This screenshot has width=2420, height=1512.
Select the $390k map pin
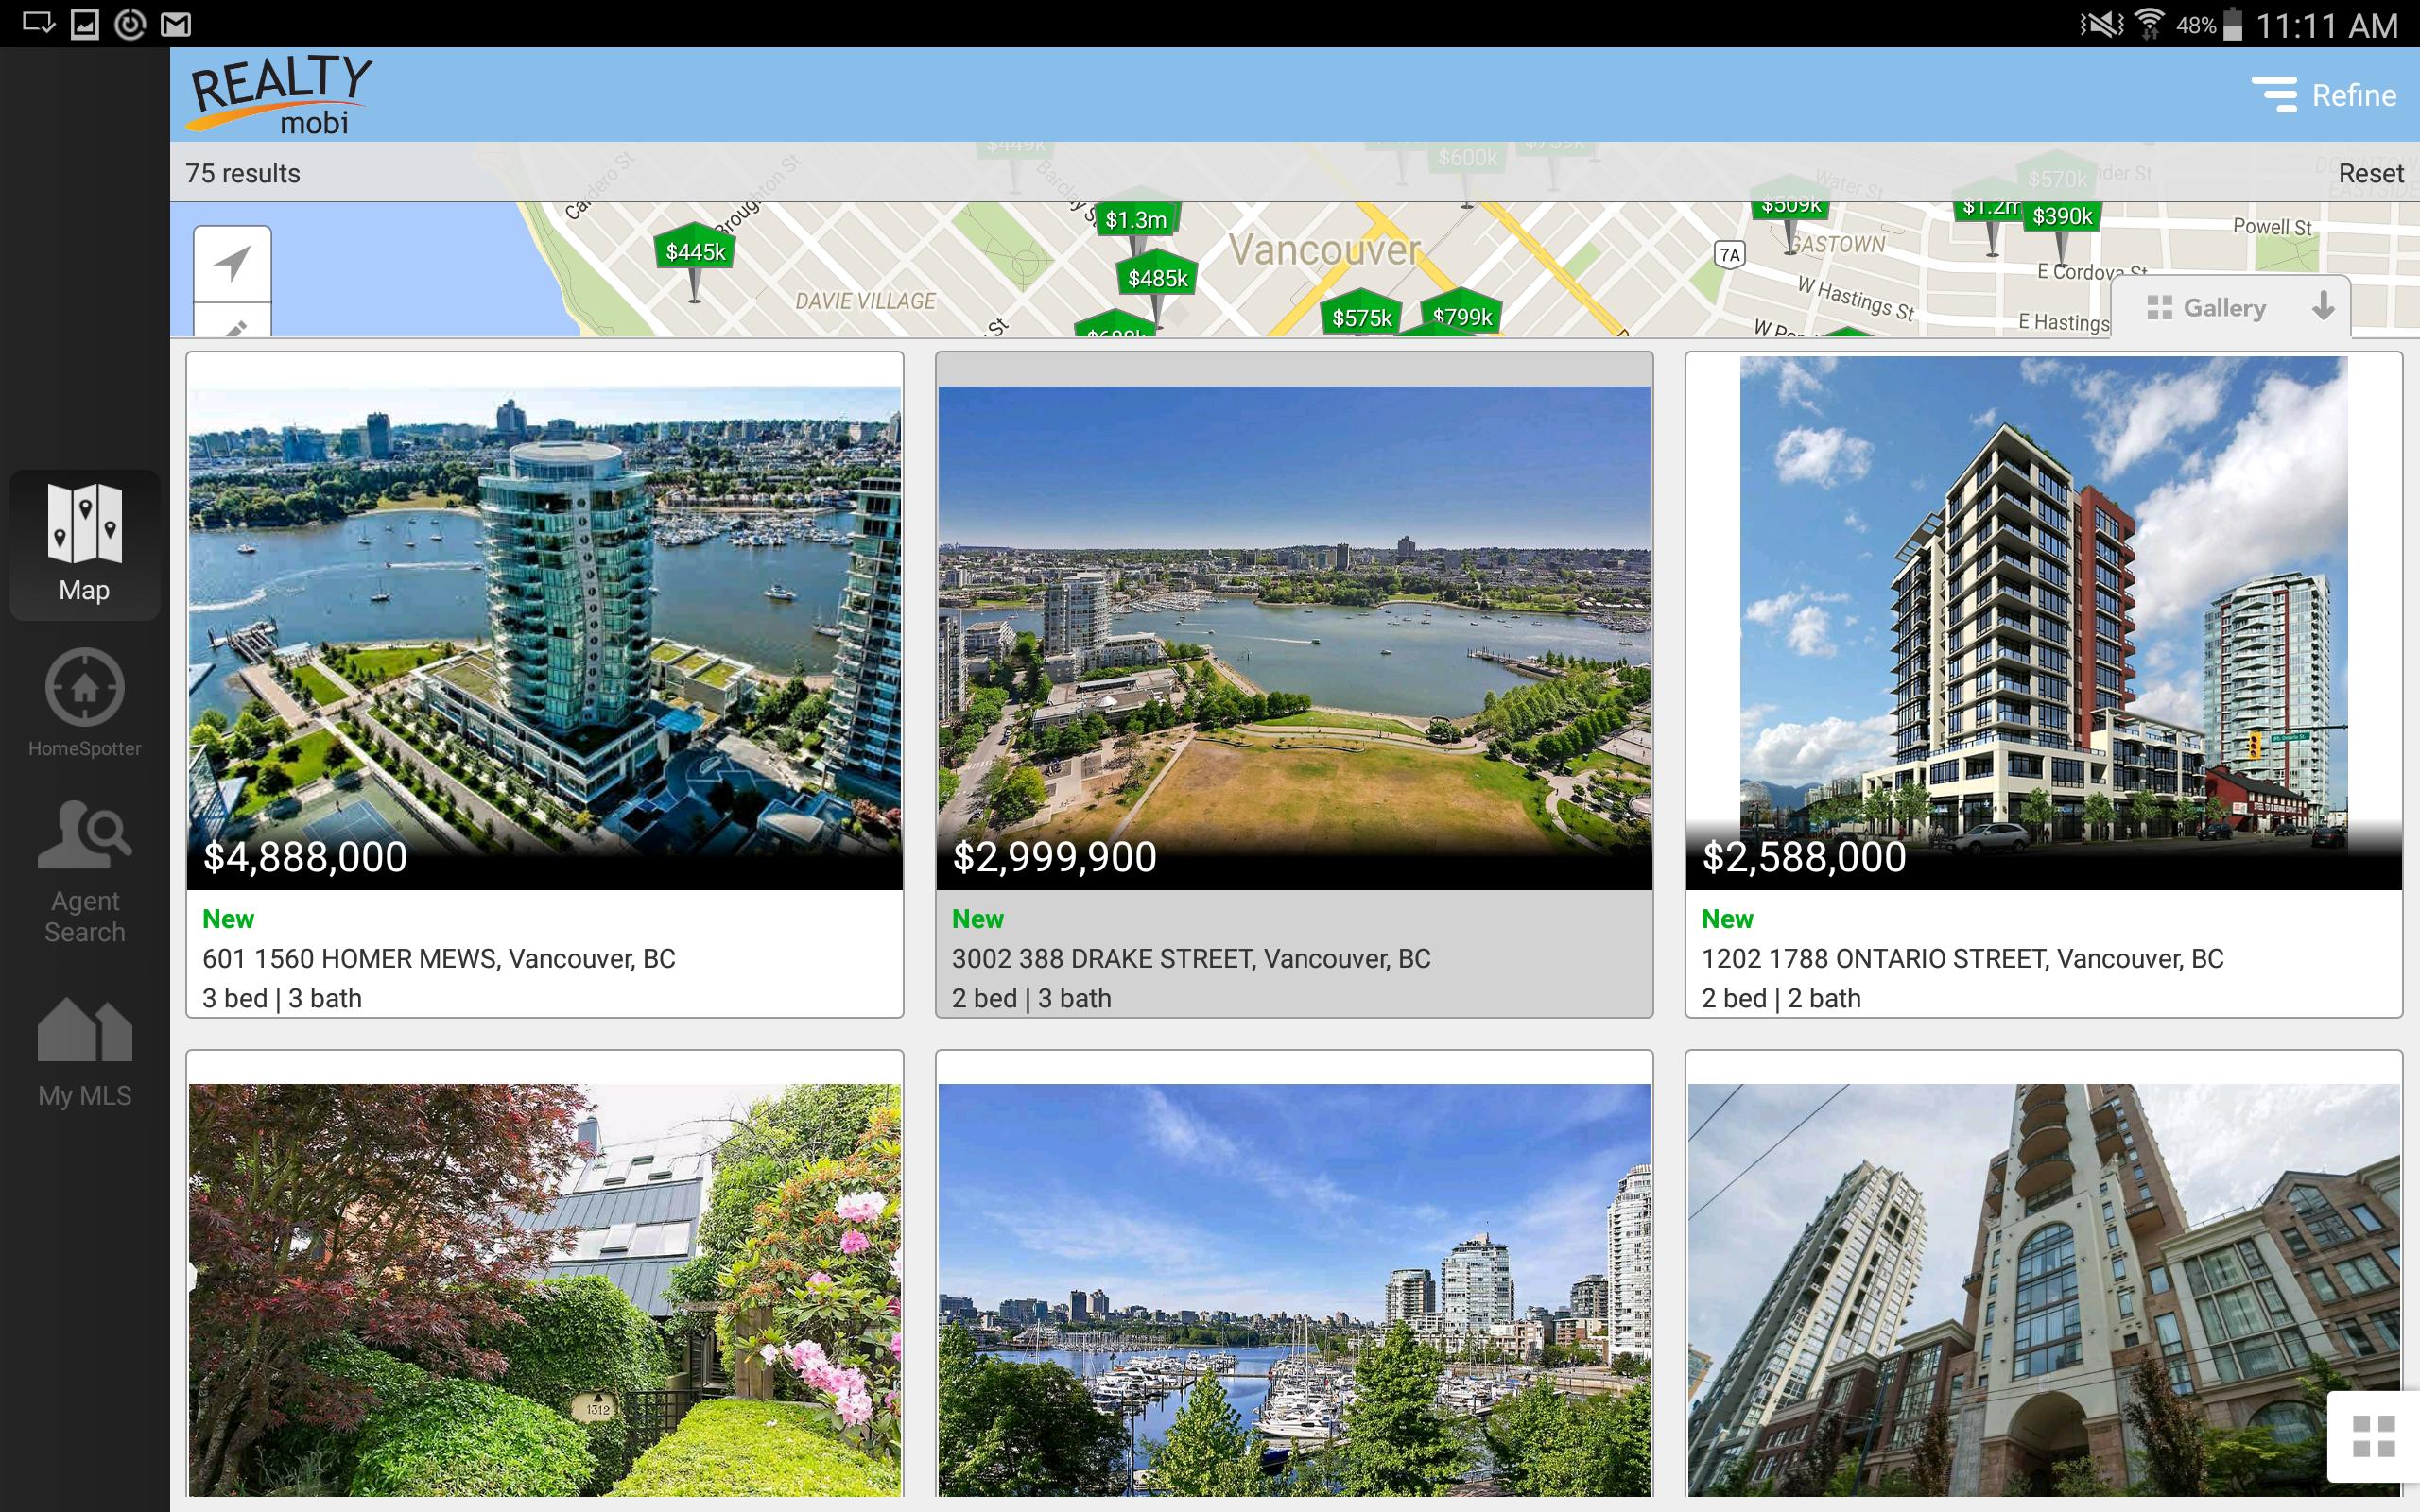coord(2062,217)
